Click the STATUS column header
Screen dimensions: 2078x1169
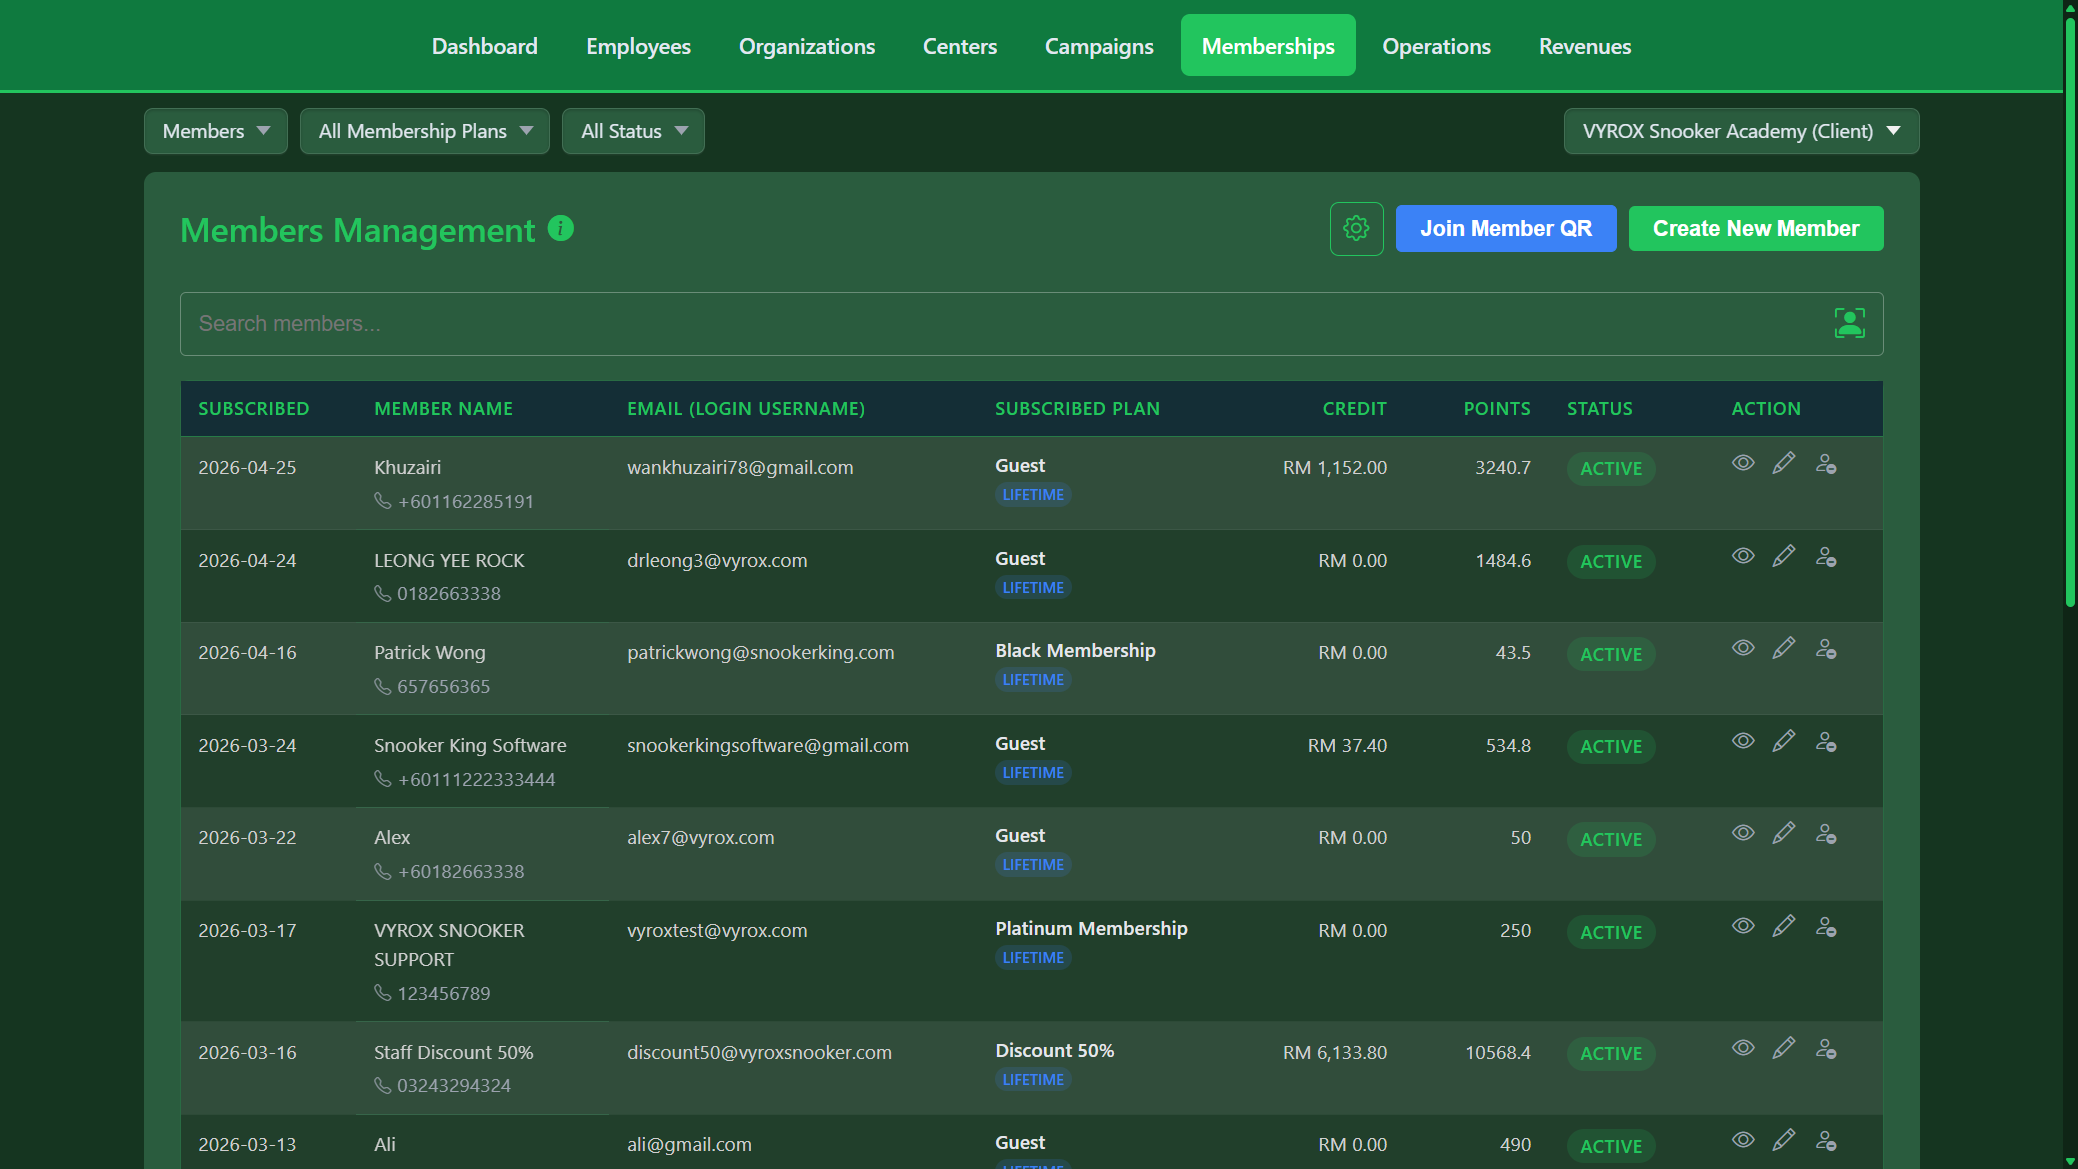[x=1600, y=409]
